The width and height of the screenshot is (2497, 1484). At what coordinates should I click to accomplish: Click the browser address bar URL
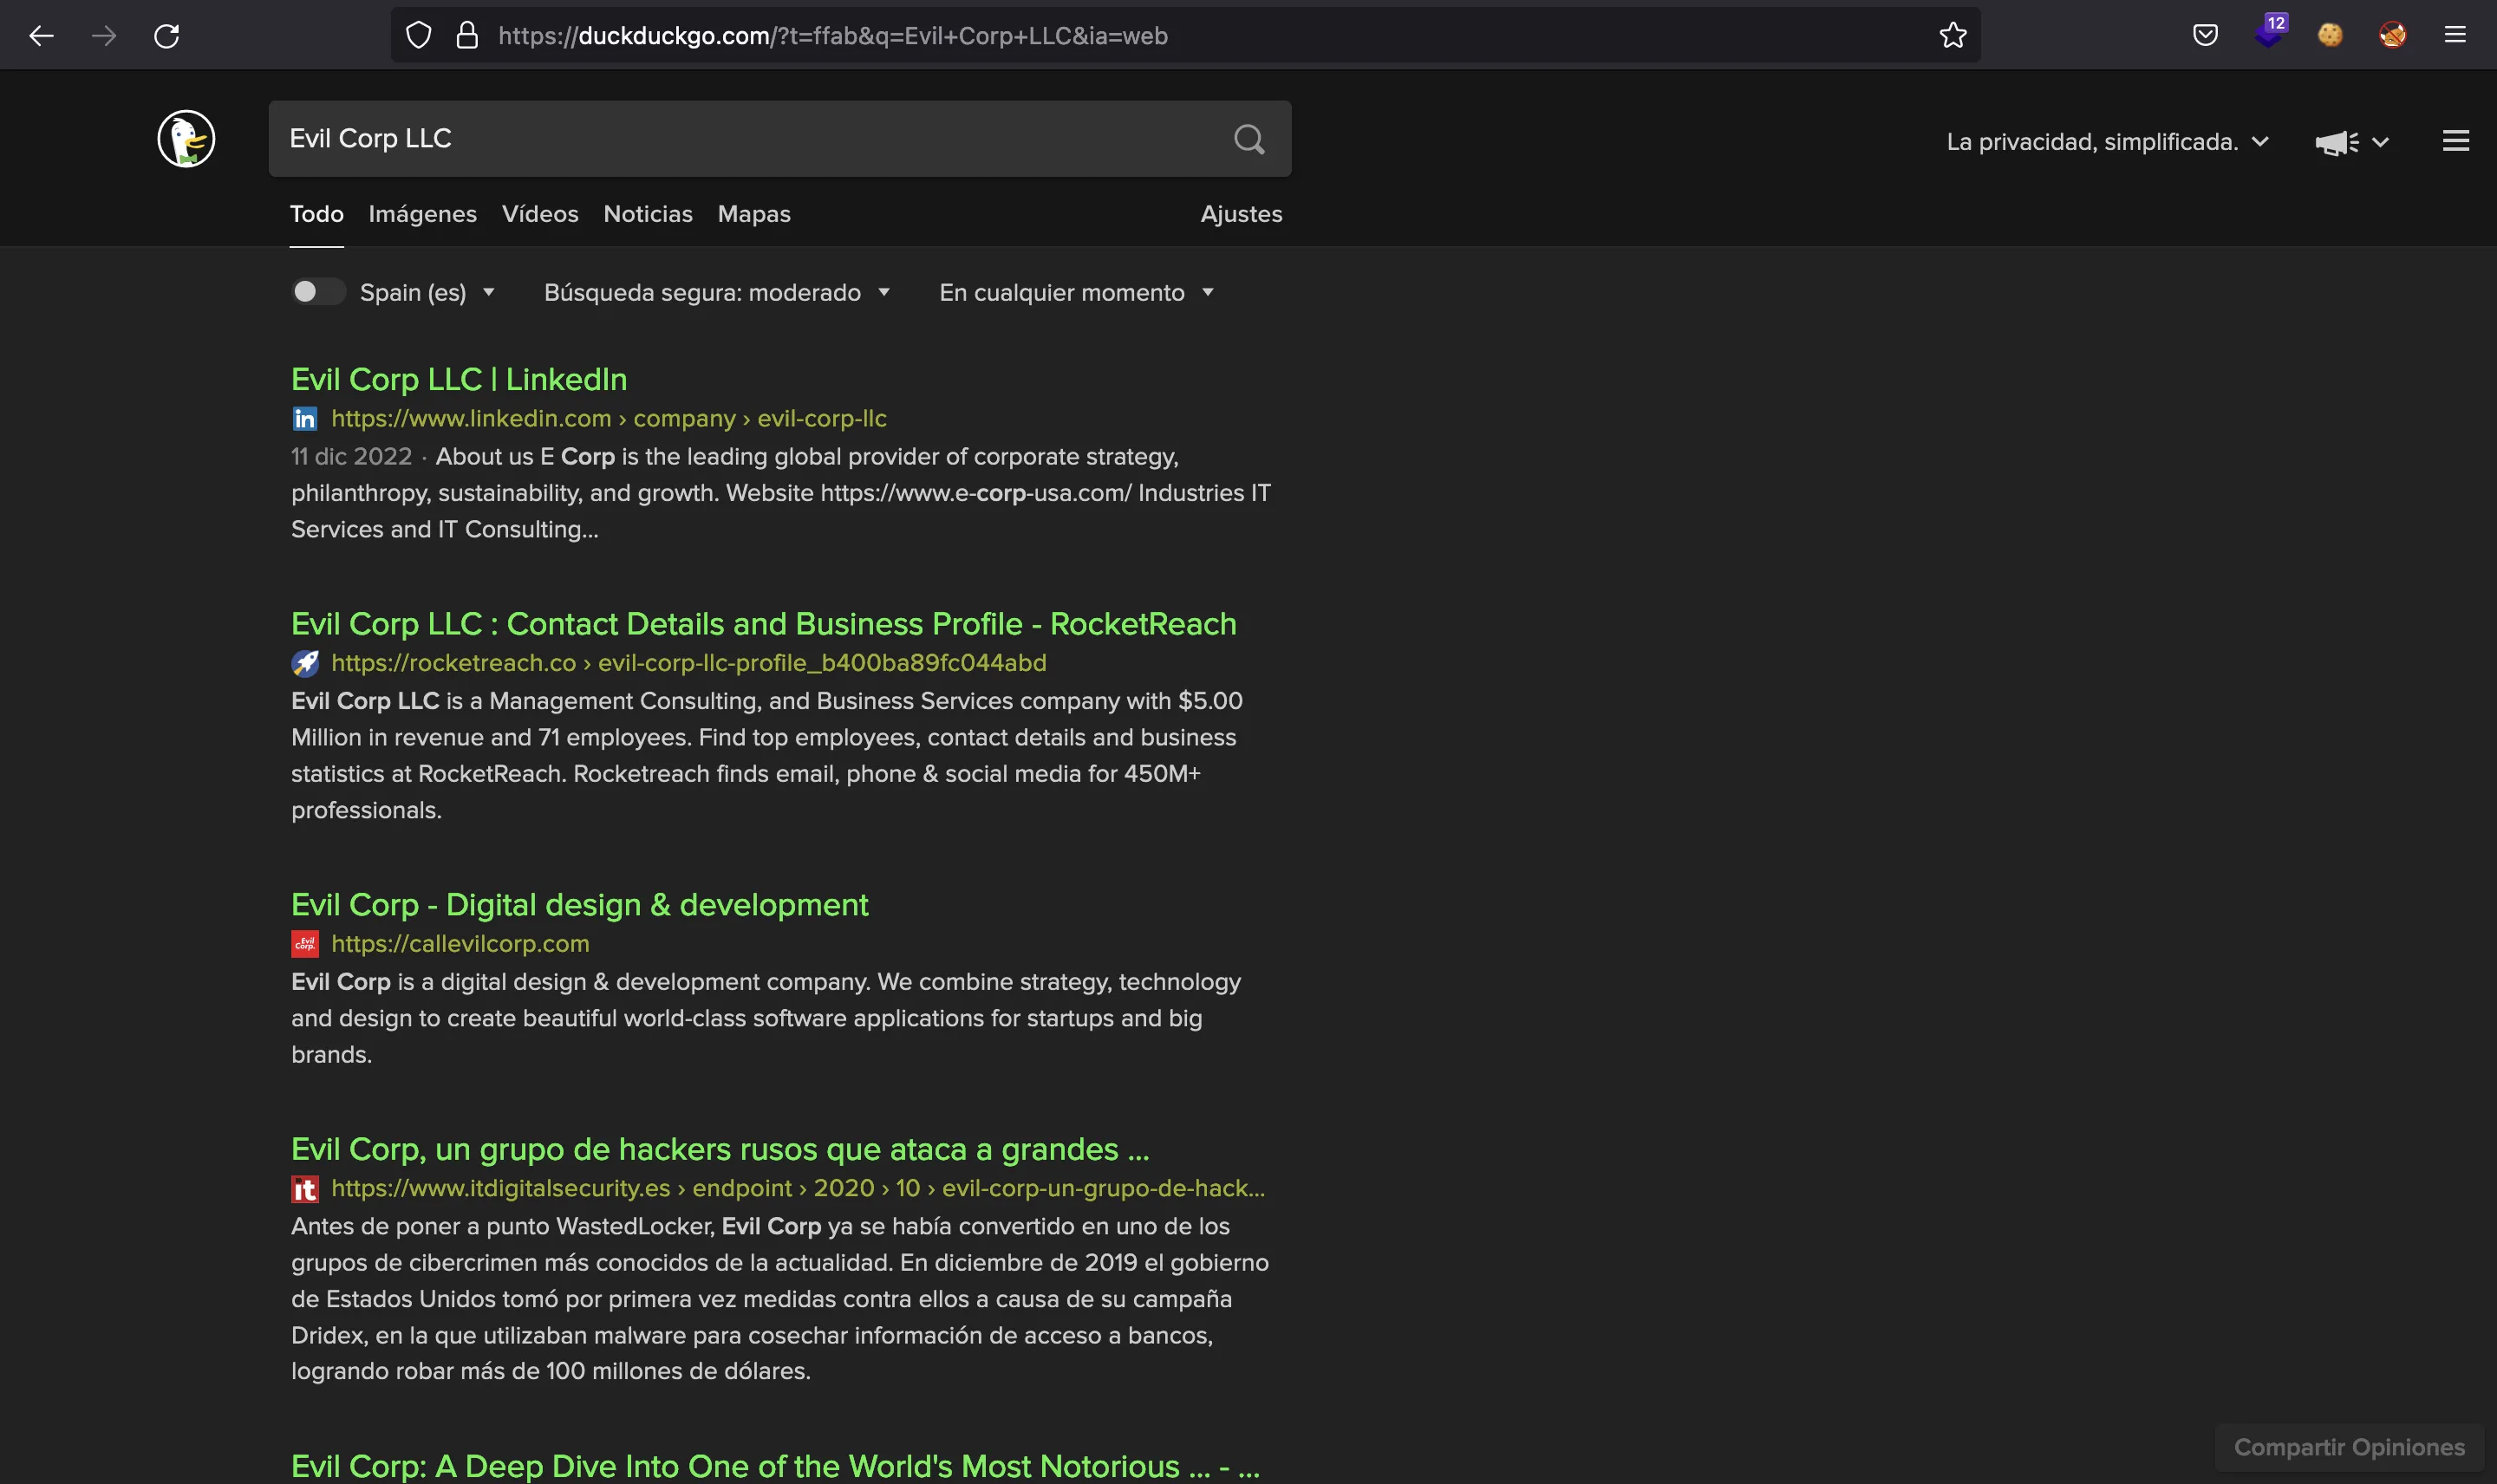832,36
